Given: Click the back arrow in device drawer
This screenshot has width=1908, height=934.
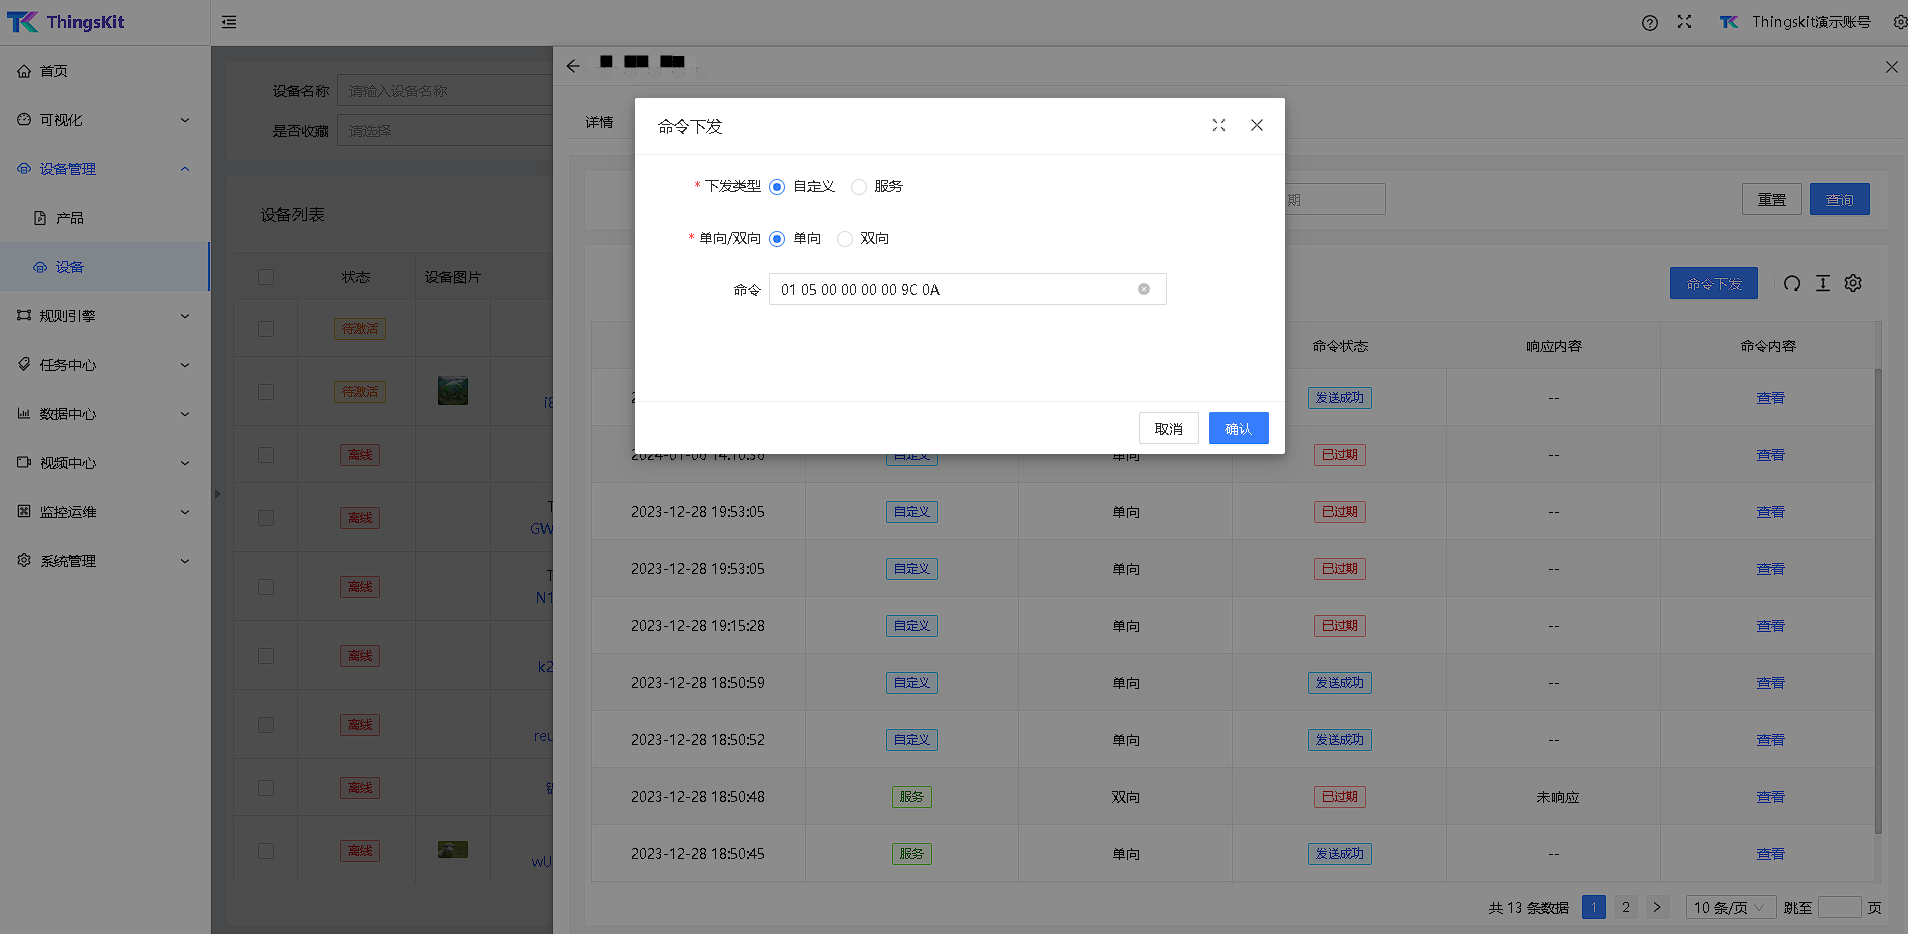Looking at the screenshot, I should tap(573, 66).
